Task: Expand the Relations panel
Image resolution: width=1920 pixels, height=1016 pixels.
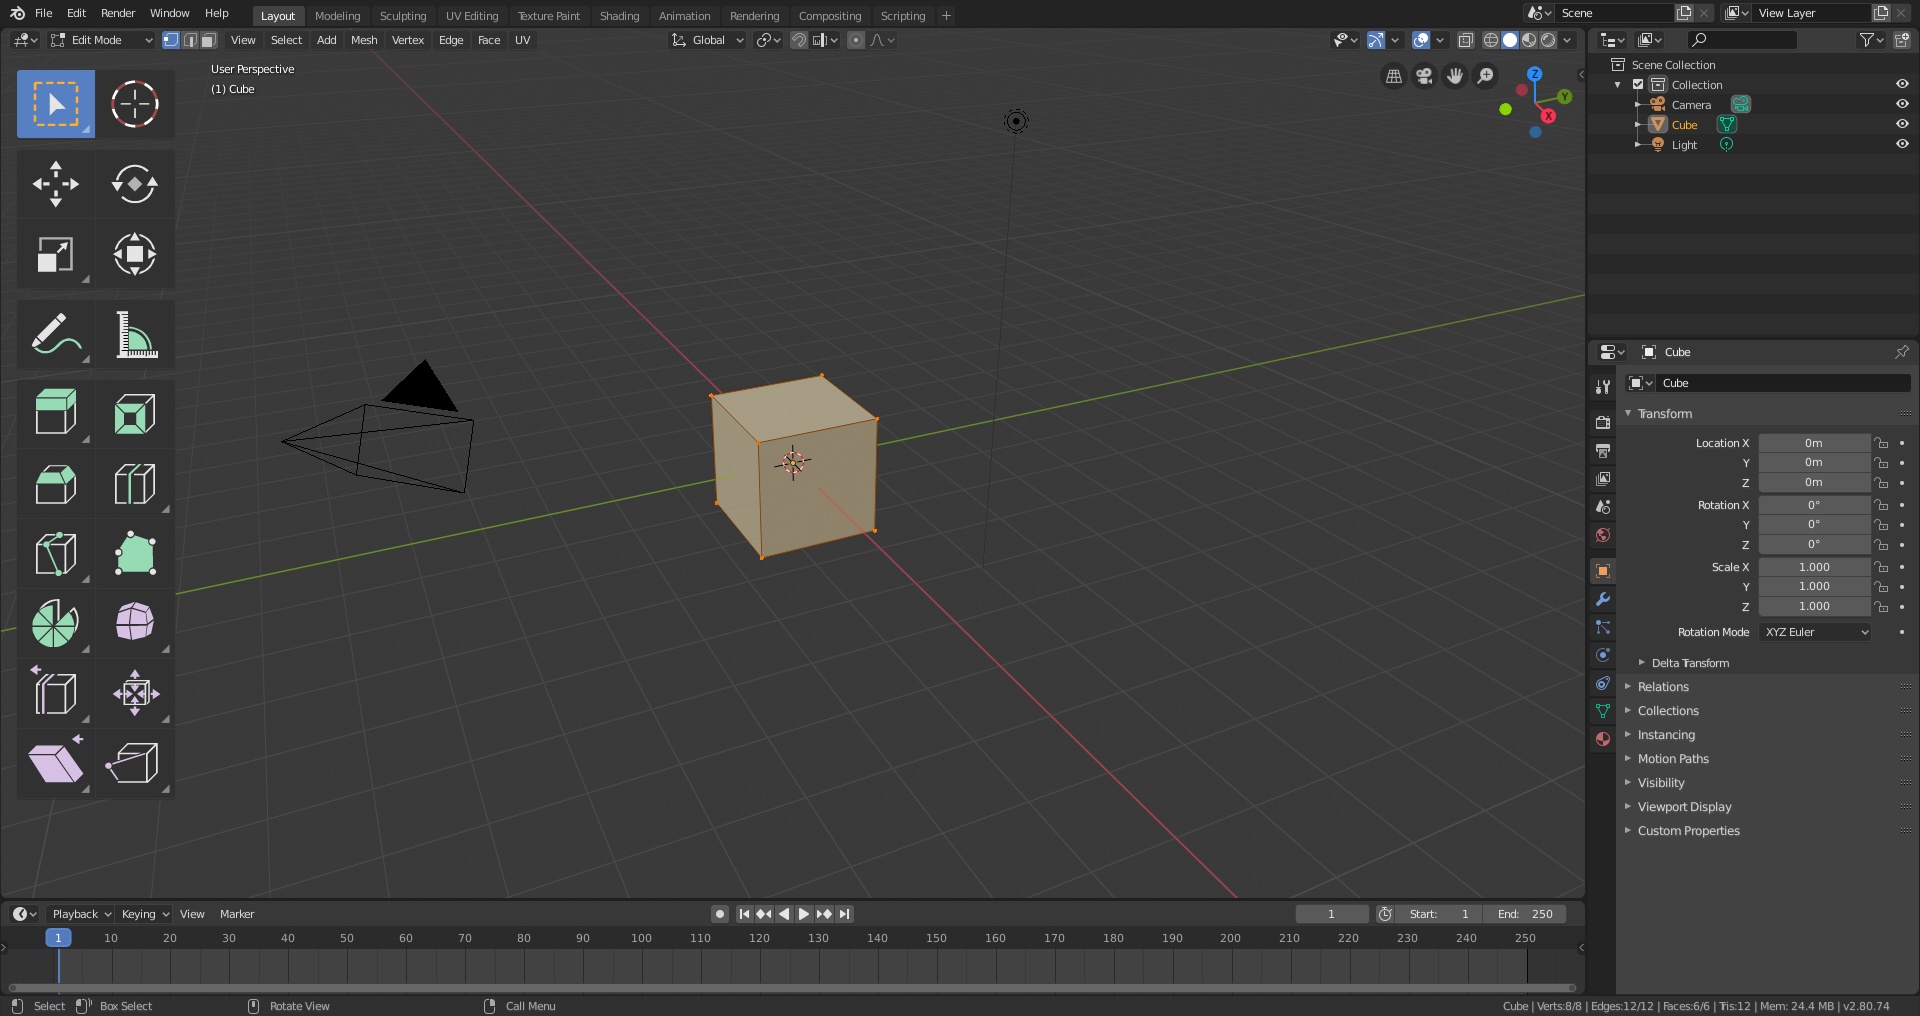Action: [x=1663, y=687]
